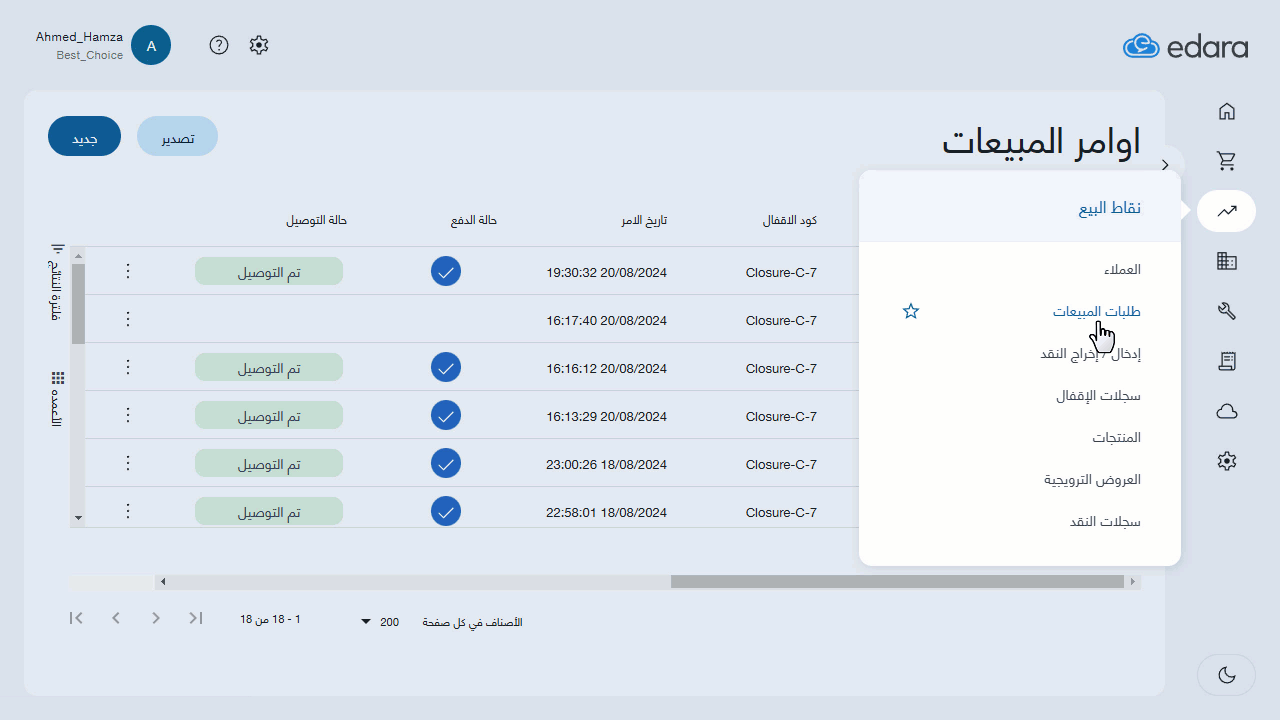
Task: Open the three-dot menu for the 23:00:26 order
Action: (127, 463)
